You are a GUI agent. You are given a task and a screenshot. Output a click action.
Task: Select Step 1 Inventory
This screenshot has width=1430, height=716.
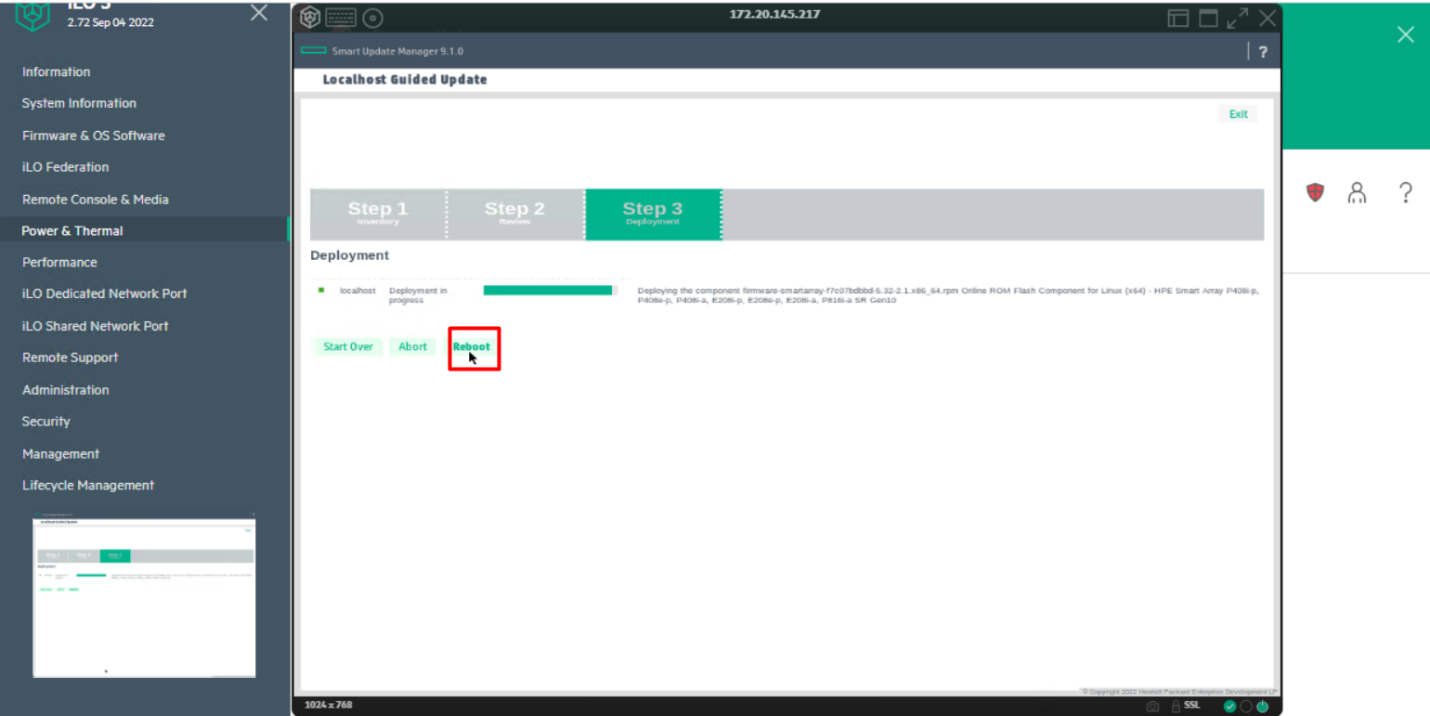[x=378, y=214]
